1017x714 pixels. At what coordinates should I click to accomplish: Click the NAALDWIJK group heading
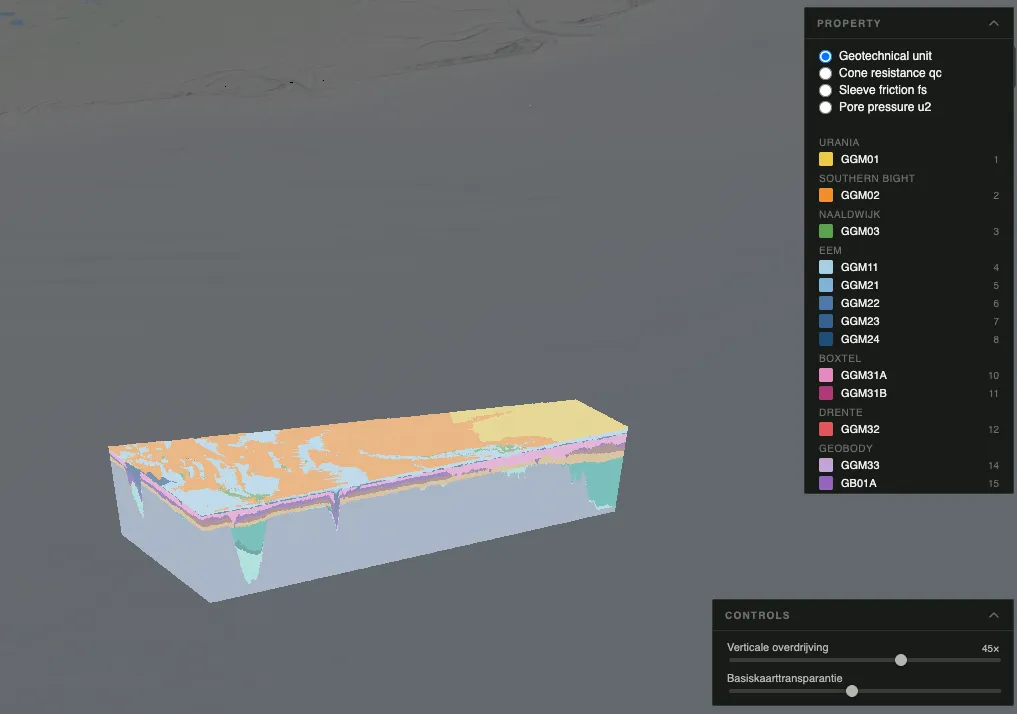(x=849, y=214)
